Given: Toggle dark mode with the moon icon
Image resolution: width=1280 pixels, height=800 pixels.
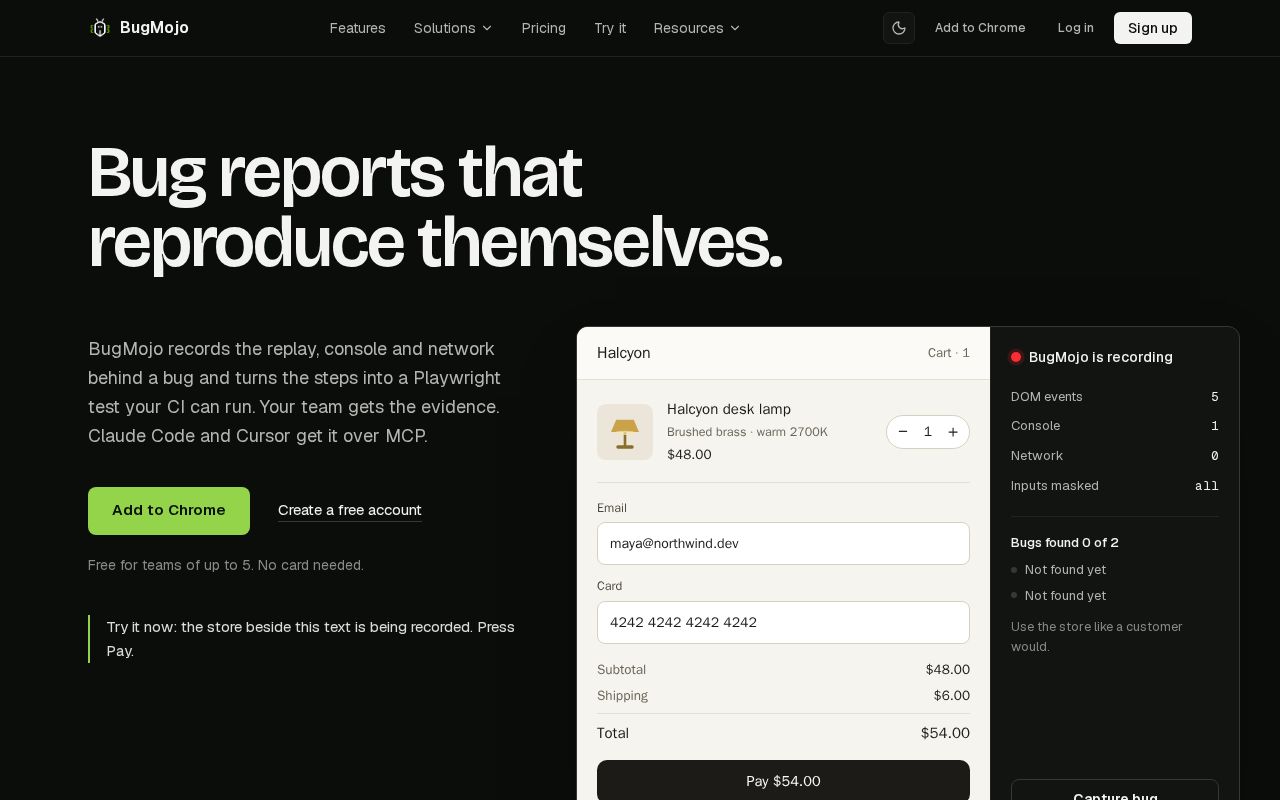Looking at the screenshot, I should (899, 28).
